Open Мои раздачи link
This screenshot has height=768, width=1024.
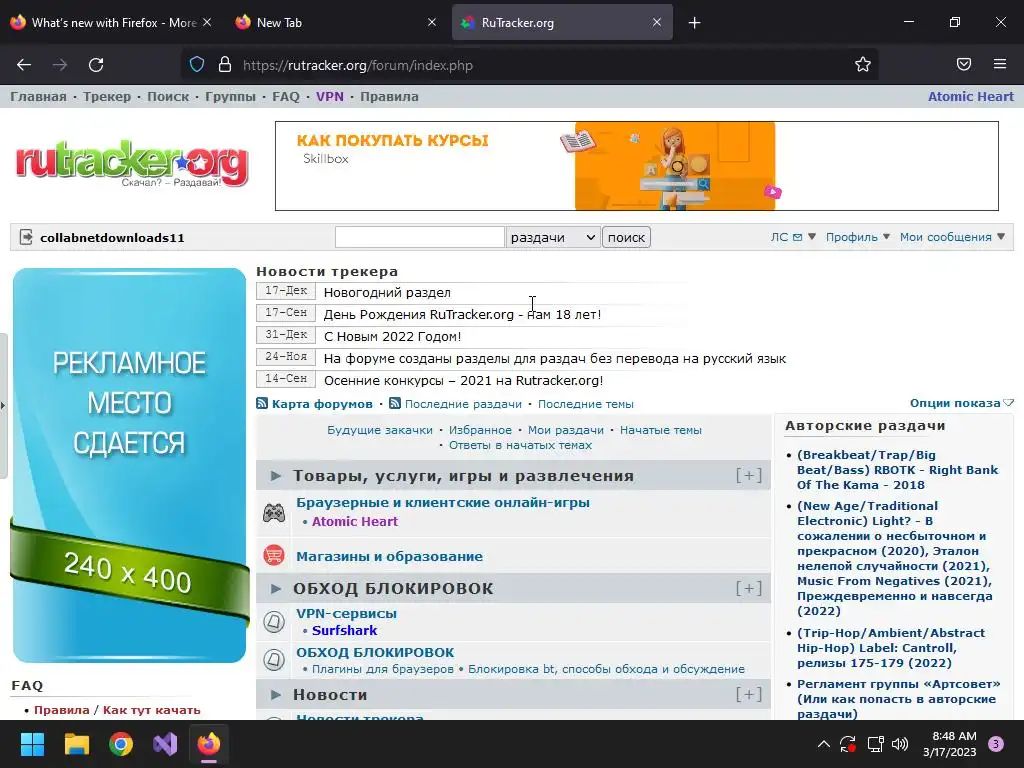click(x=566, y=430)
